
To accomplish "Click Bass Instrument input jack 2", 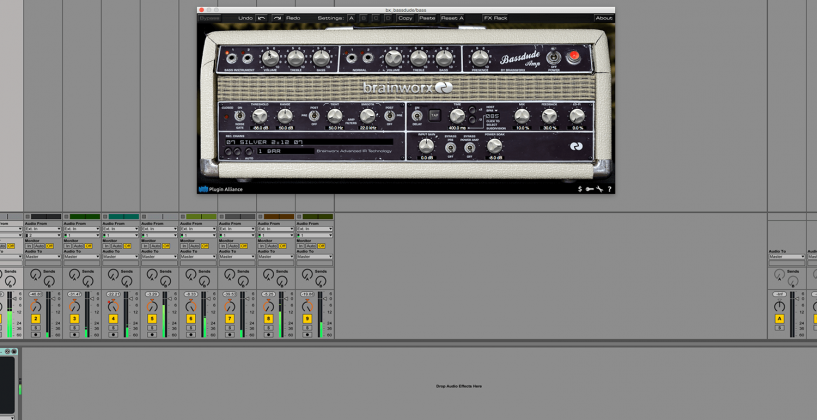I will point(247,58).
